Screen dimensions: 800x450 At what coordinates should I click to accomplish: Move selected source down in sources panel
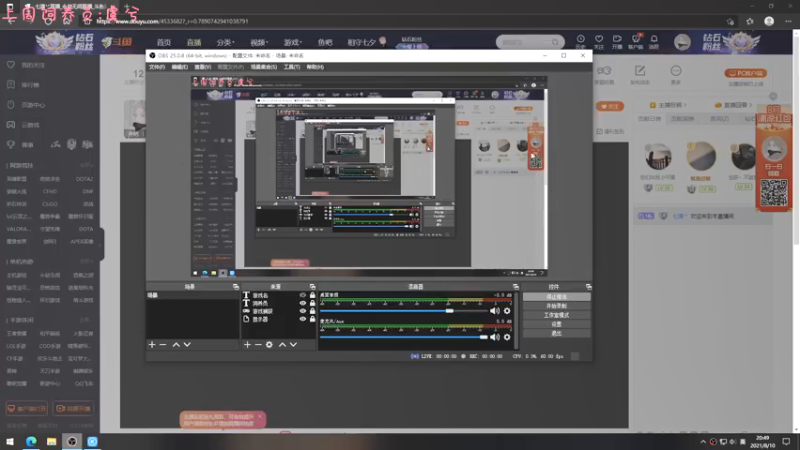[x=293, y=345]
